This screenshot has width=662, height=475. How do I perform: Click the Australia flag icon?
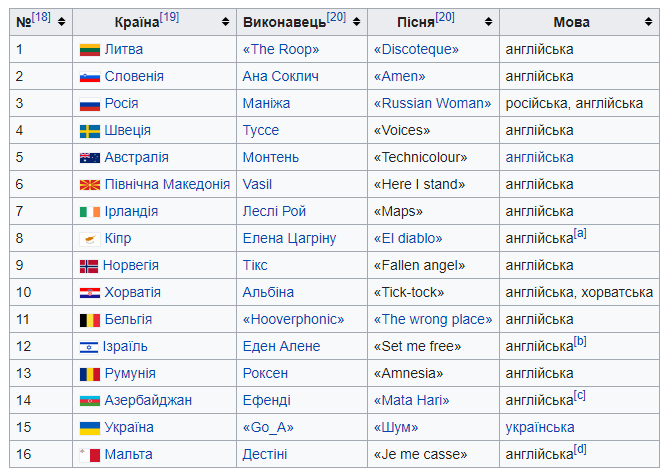click(90, 158)
